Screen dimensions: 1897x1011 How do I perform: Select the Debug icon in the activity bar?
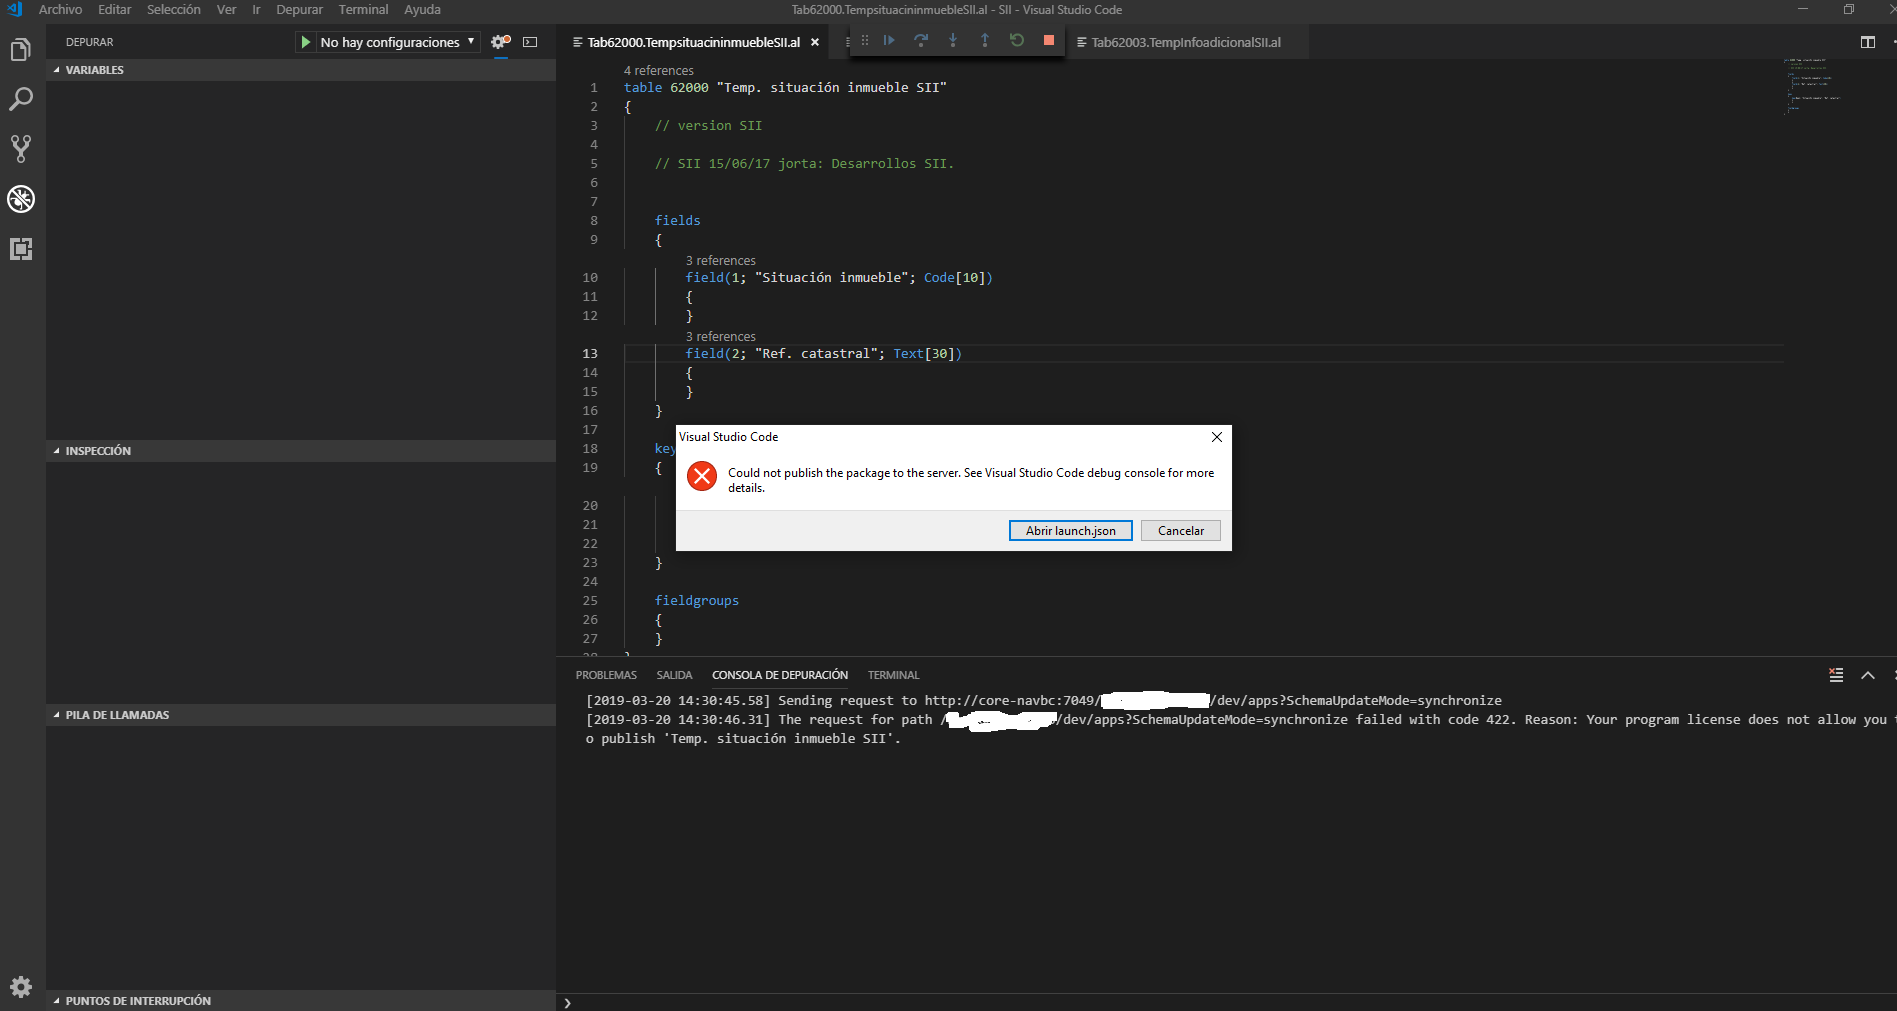[x=20, y=199]
